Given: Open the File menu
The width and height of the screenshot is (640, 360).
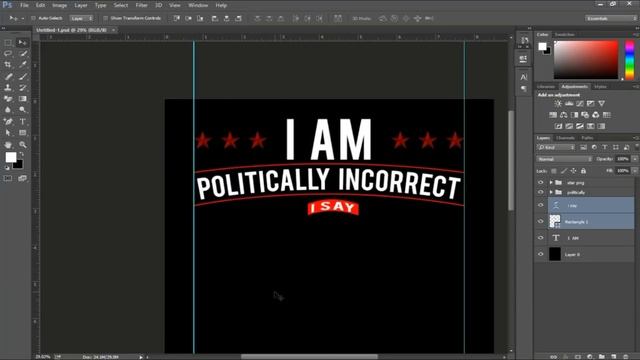Looking at the screenshot, I should (x=24, y=5).
